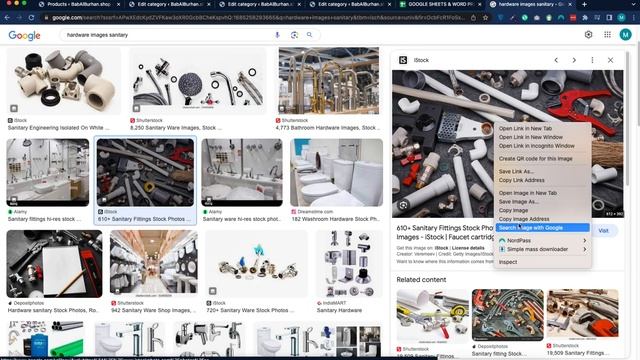This screenshot has height=360, width=640.
Task: Click the iStock logo in the preview header
Action: tap(403, 60)
